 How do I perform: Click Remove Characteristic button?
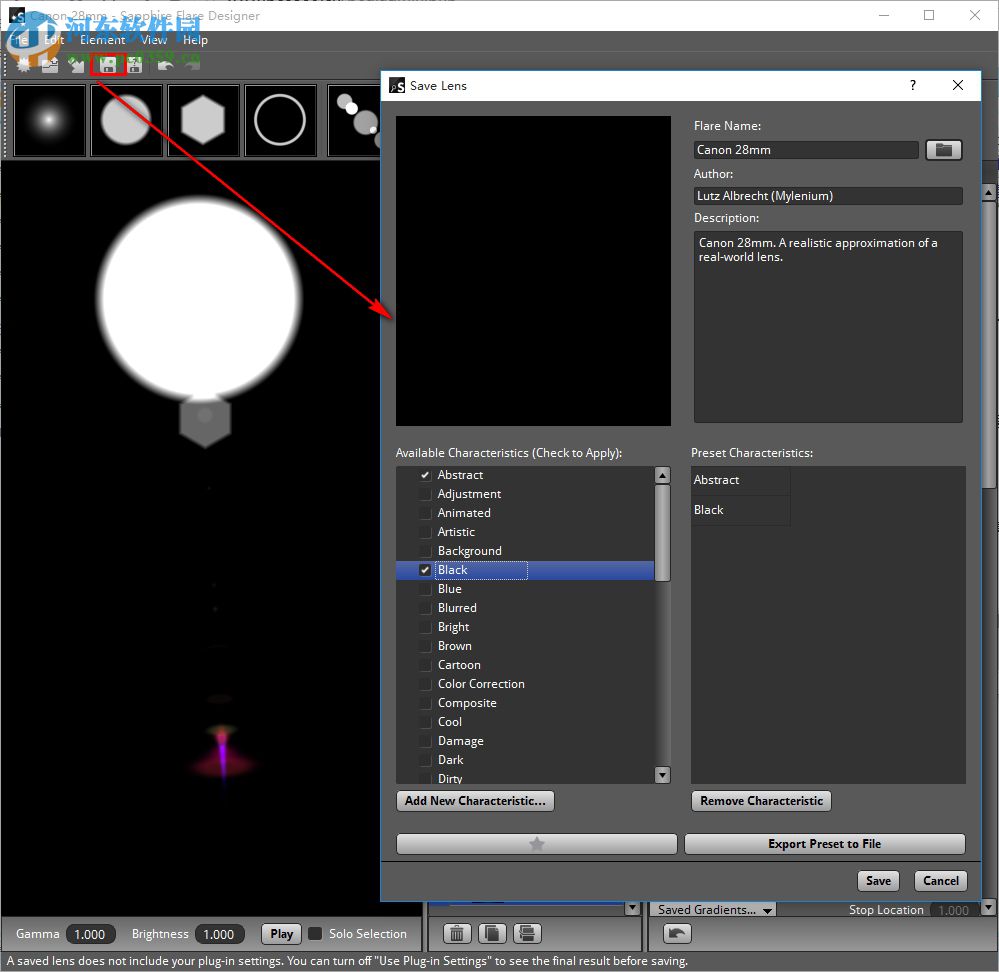(x=761, y=801)
